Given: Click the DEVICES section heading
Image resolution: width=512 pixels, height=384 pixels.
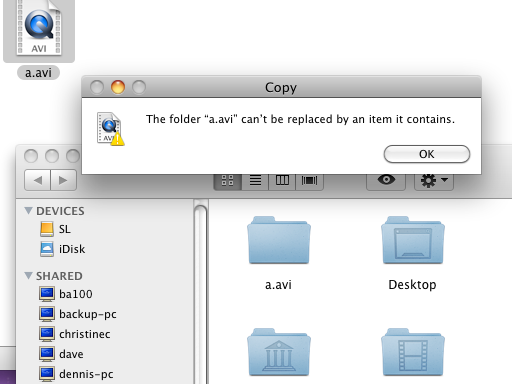Looking at the screenshot, I should [60, 211].
